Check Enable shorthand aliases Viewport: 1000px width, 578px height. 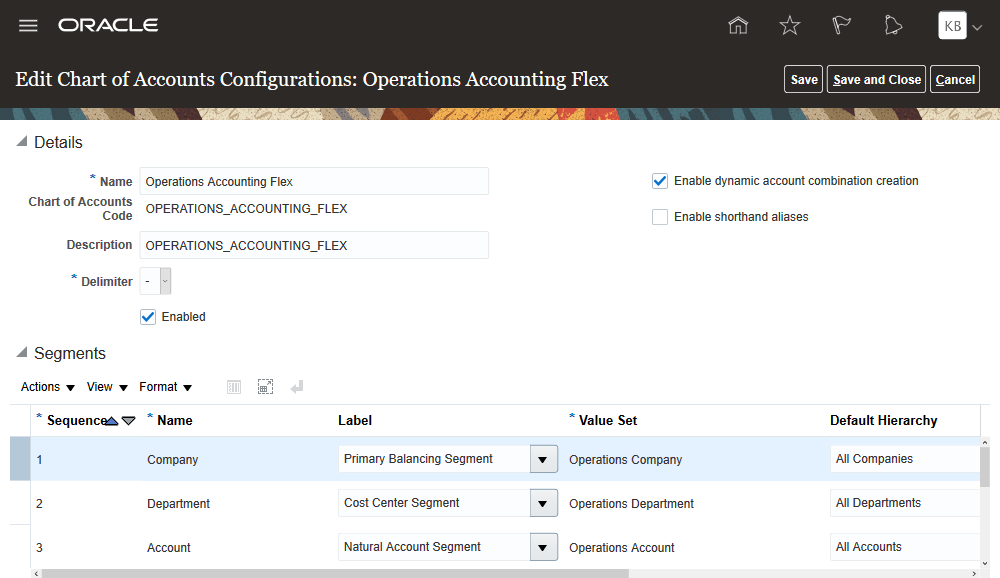(x=660, y=217)
